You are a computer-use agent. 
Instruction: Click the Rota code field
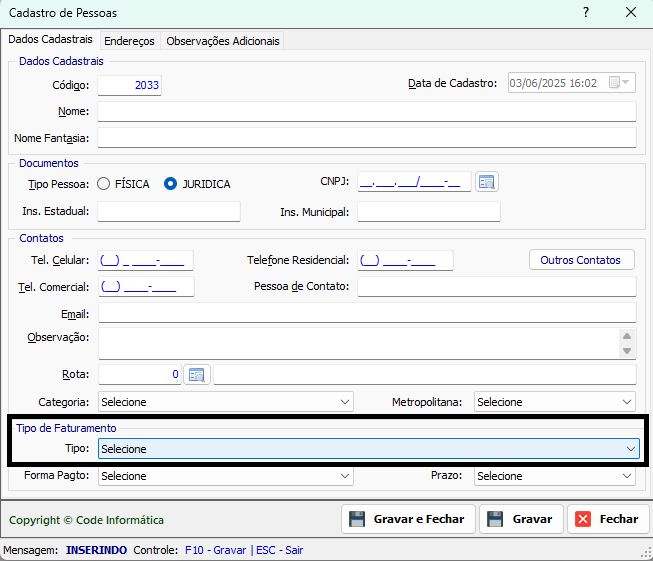pos(140,374)
